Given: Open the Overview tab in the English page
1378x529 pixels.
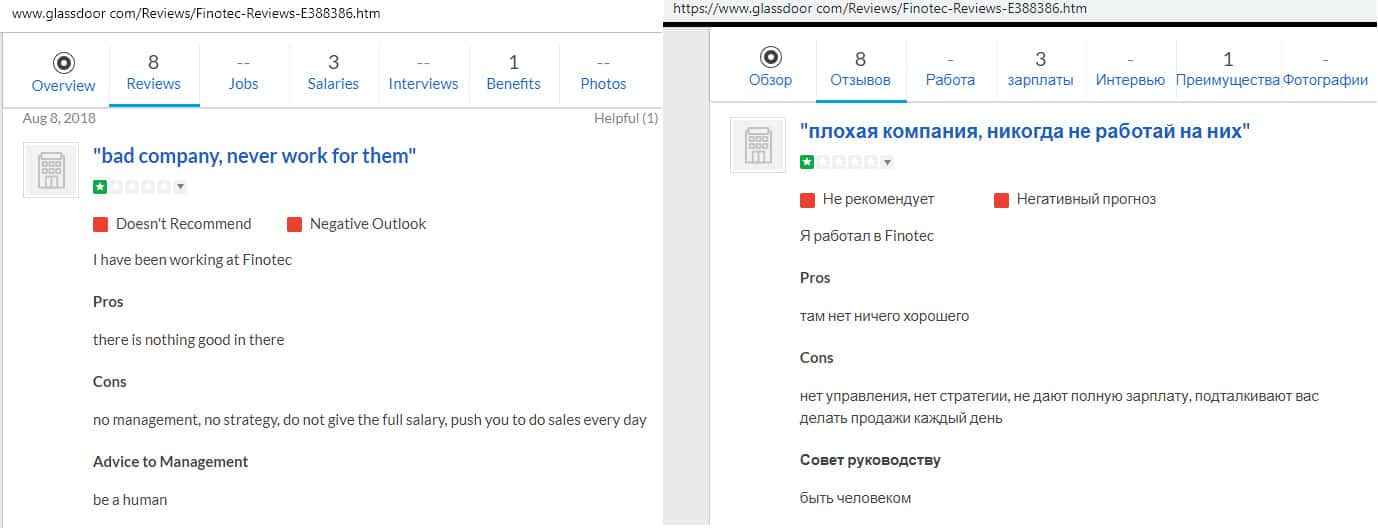Looking at the screenshot, I should point(64,72).
